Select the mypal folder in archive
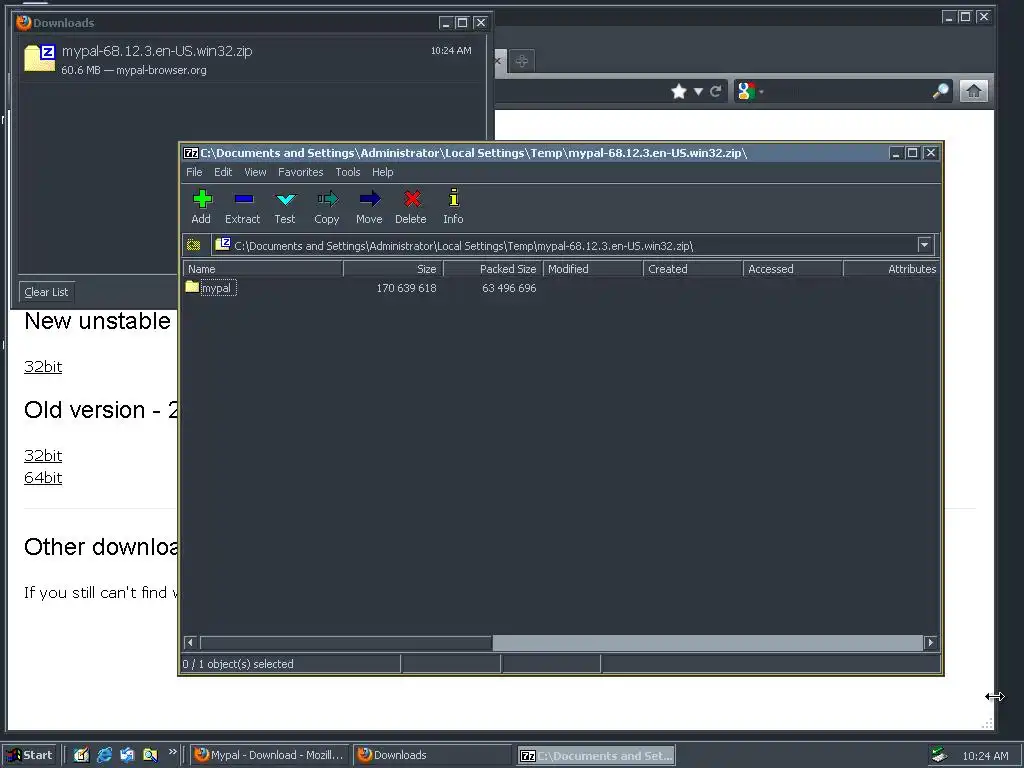This screenshot has height=768, width=1024. pyautogui.click(x=210, y=288)
